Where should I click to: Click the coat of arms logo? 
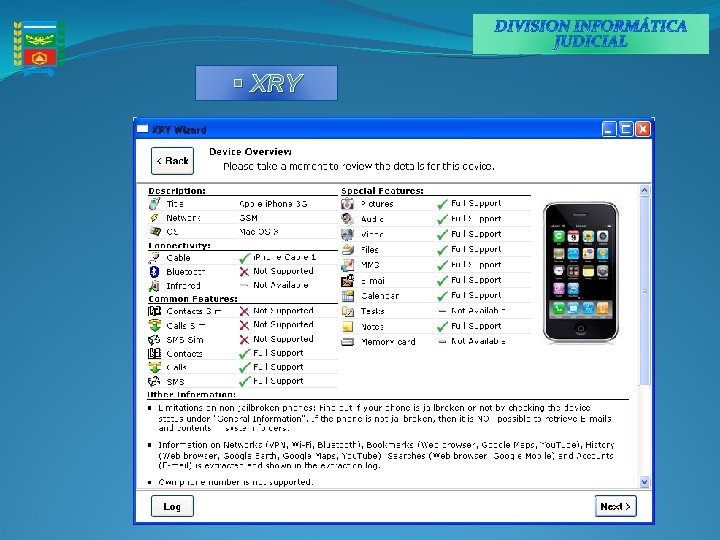[39, 48]
